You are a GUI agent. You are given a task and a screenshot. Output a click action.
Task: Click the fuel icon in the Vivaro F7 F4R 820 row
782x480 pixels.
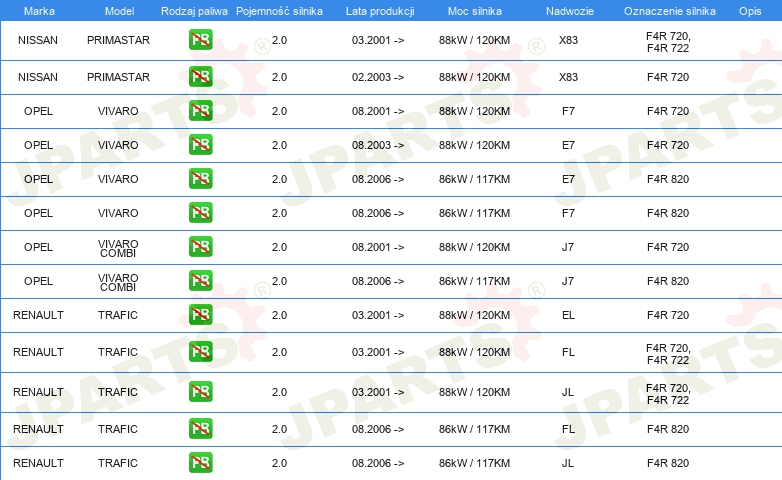tap(200, 213)
